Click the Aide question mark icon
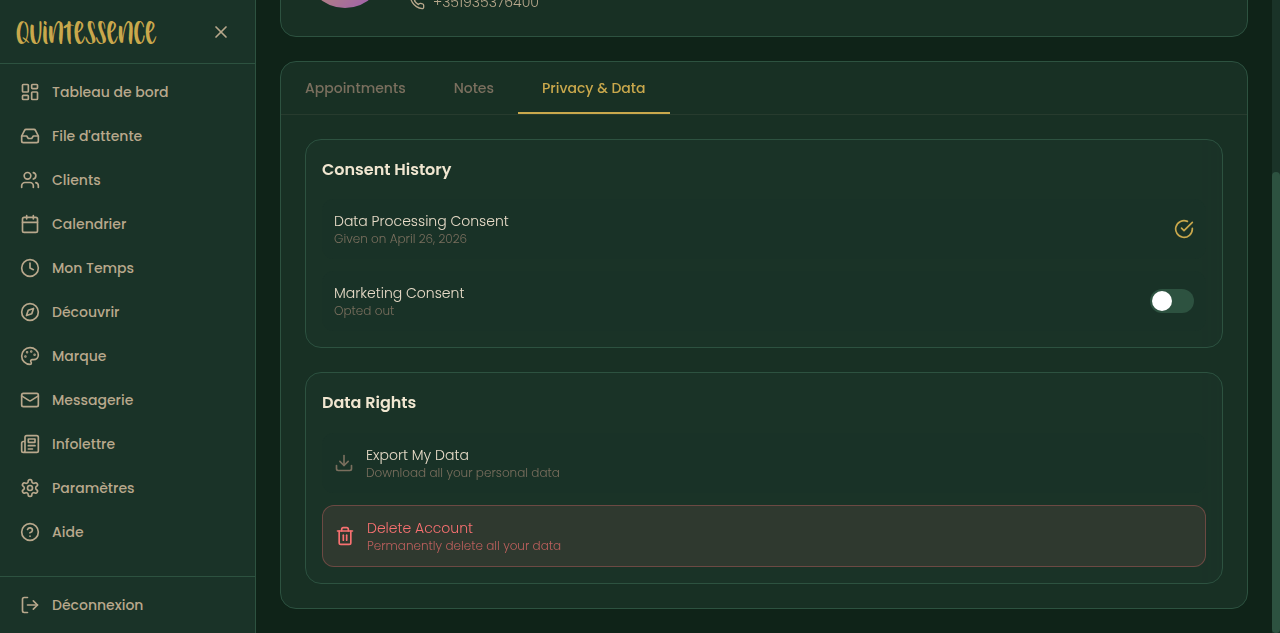 pyautogui.click(x=30, y=532)
